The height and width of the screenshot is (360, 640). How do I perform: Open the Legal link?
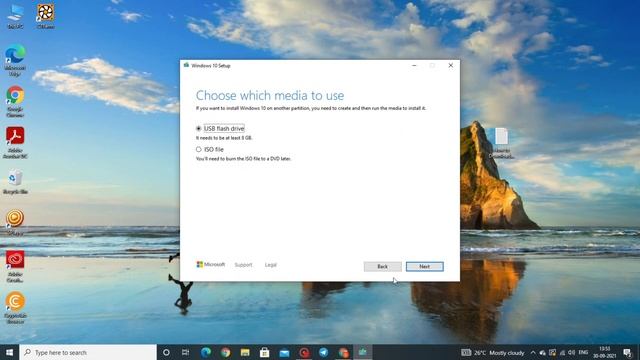(x=271, y=265)
